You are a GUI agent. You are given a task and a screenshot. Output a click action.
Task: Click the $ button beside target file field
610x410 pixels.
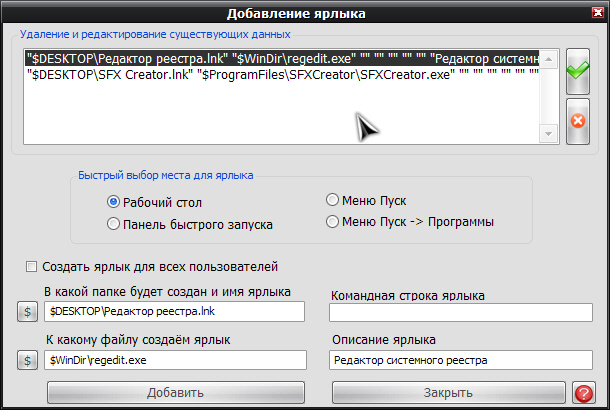(x=27, y=360)
